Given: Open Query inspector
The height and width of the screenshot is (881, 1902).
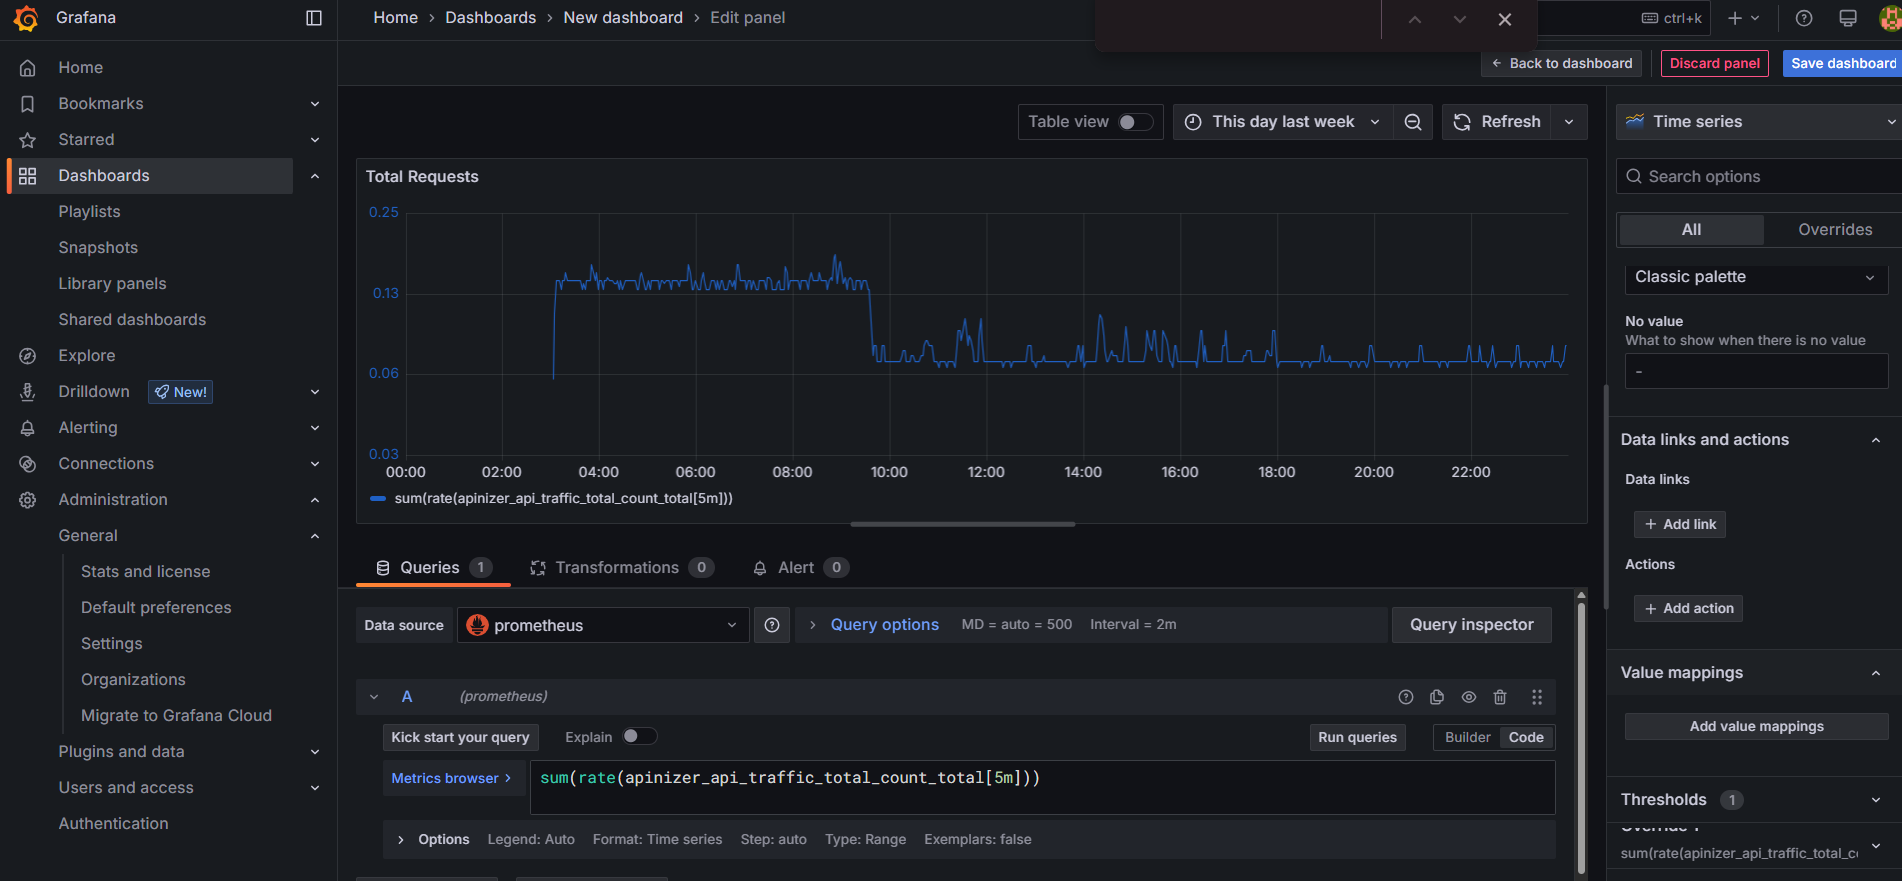Looking at the screenshot, I should (x=1471, y=625).
